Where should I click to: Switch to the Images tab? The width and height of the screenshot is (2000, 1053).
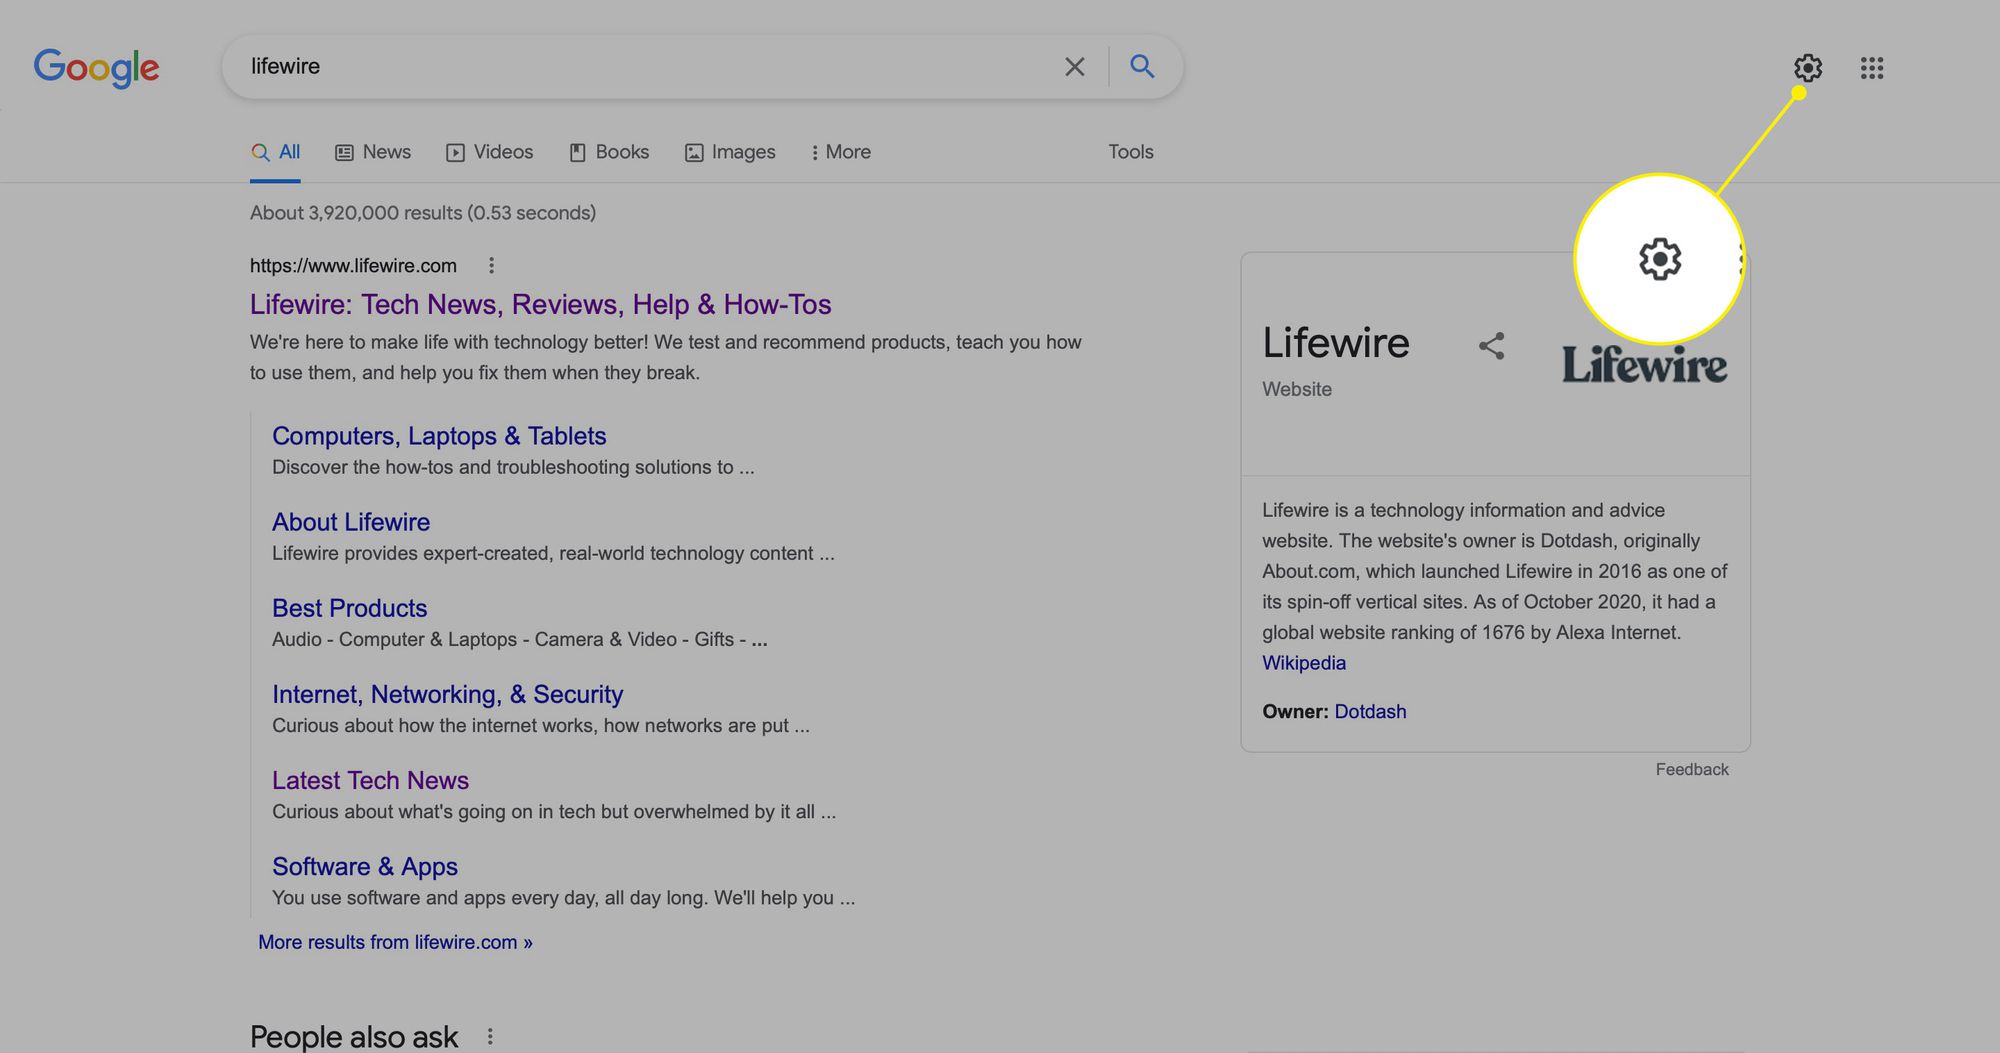pyautogui.click(x=730, y=152)
